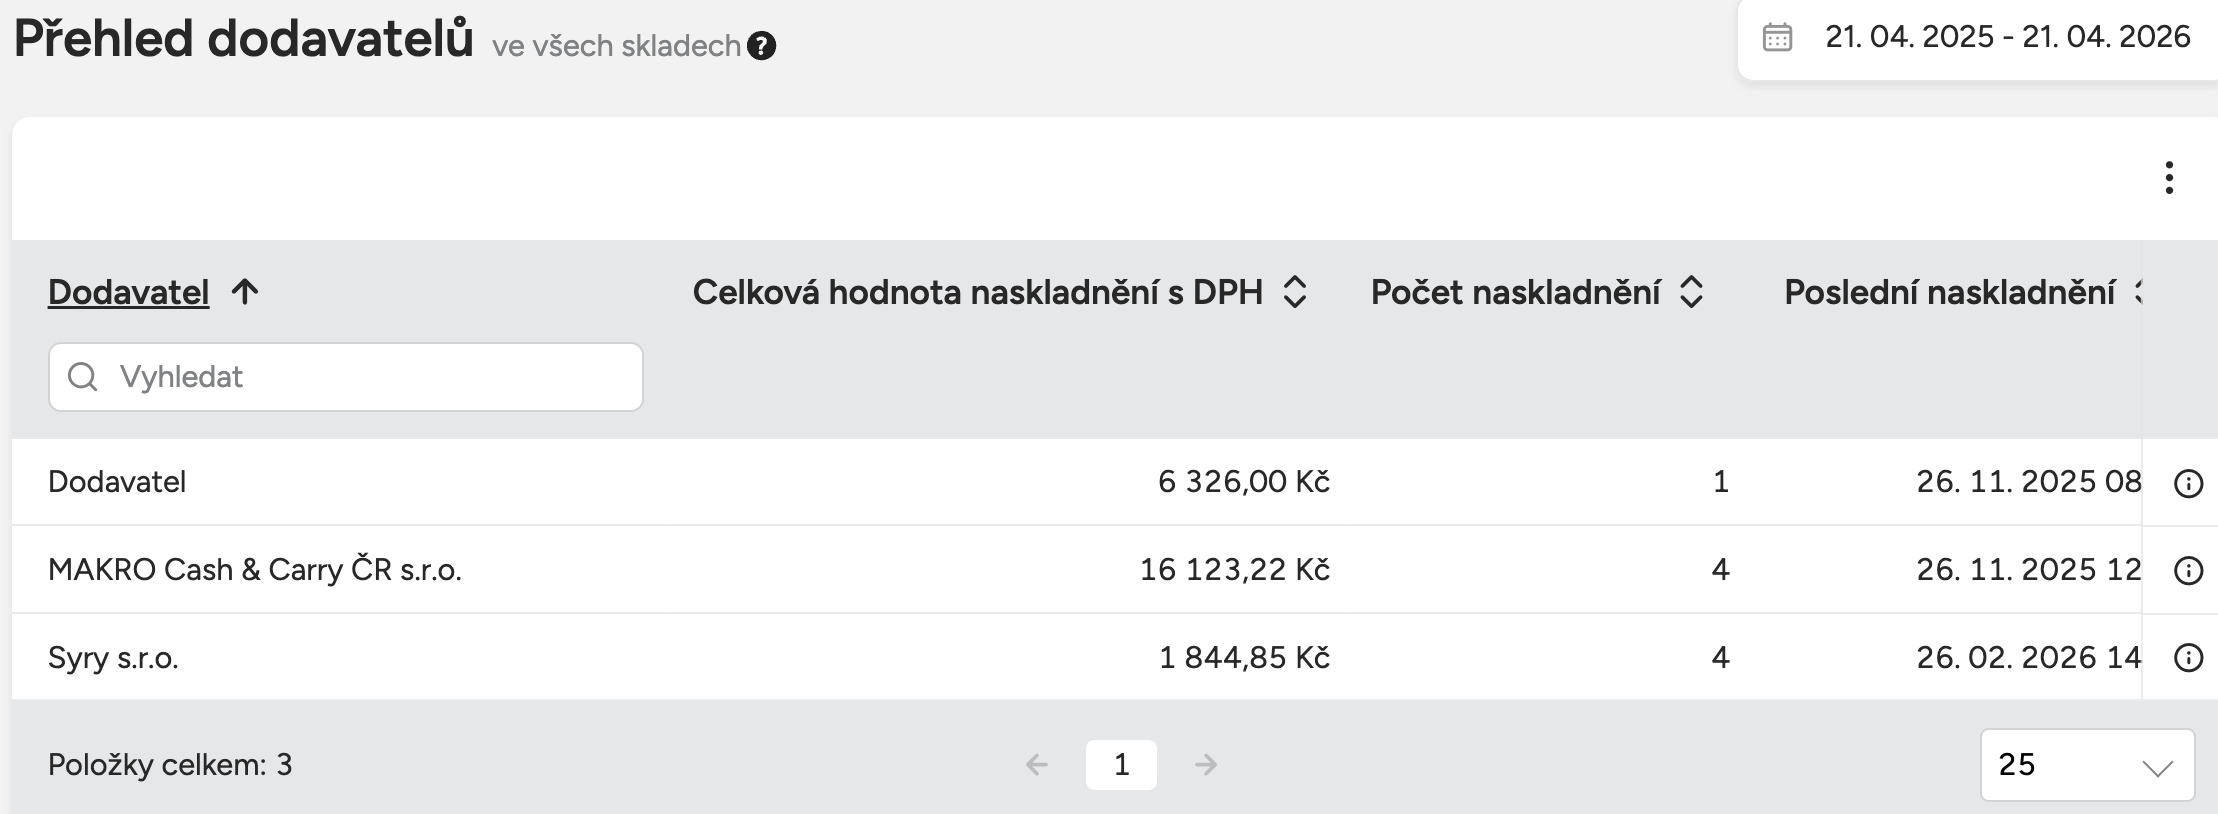Open the three-dot options menu
The image size is (2218, 814).
click(x=2168, y=178)
